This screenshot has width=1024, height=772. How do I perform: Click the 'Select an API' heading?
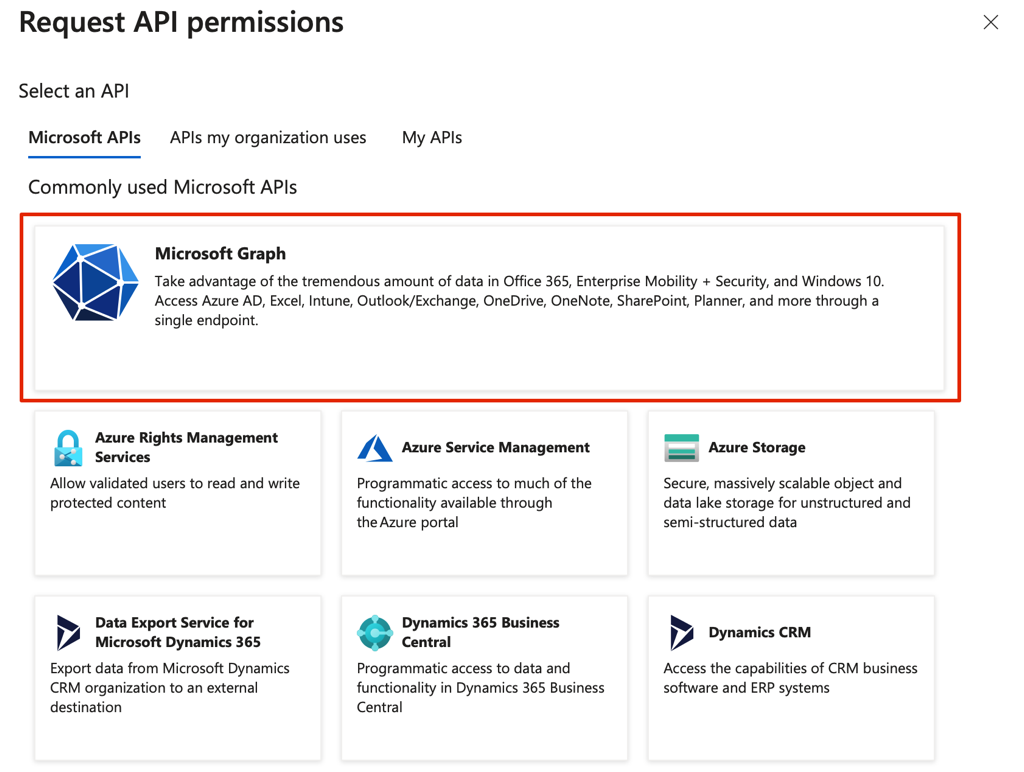point(74,91)
